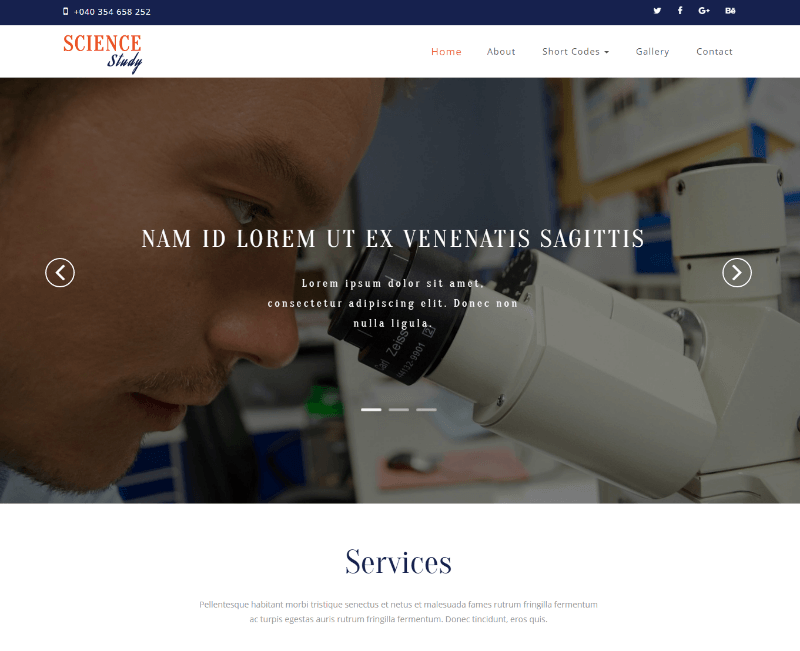Click the caret next to Short Codes
Image resolution: width=800 pixels, height=651 pixels.
[x=607, y=52]
